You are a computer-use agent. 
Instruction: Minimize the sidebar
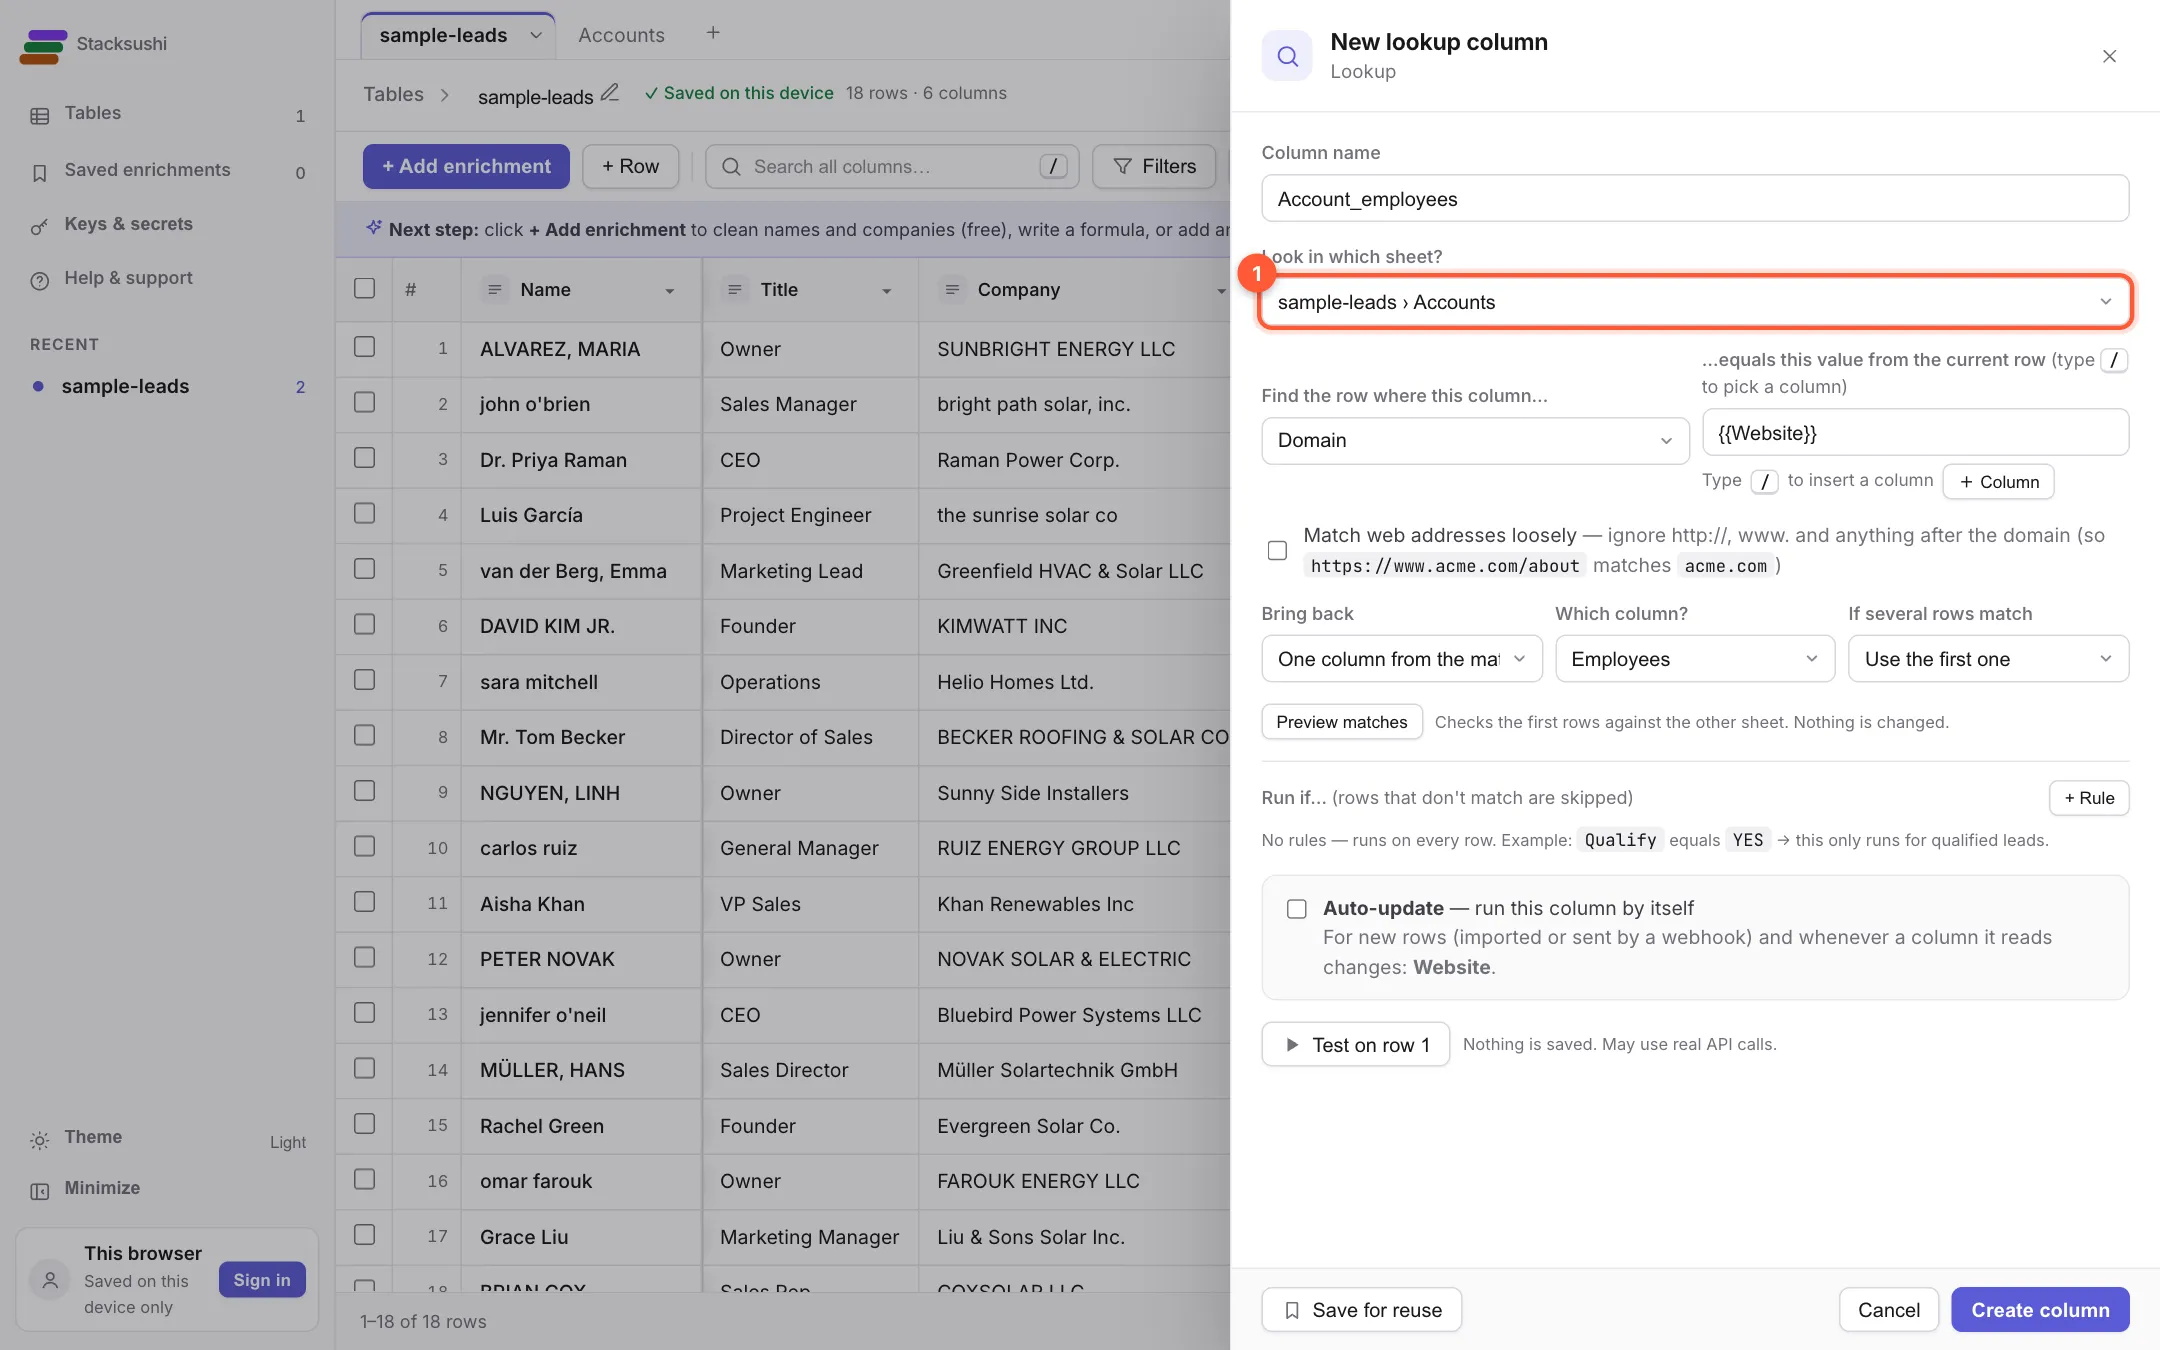pos(167,1189)
